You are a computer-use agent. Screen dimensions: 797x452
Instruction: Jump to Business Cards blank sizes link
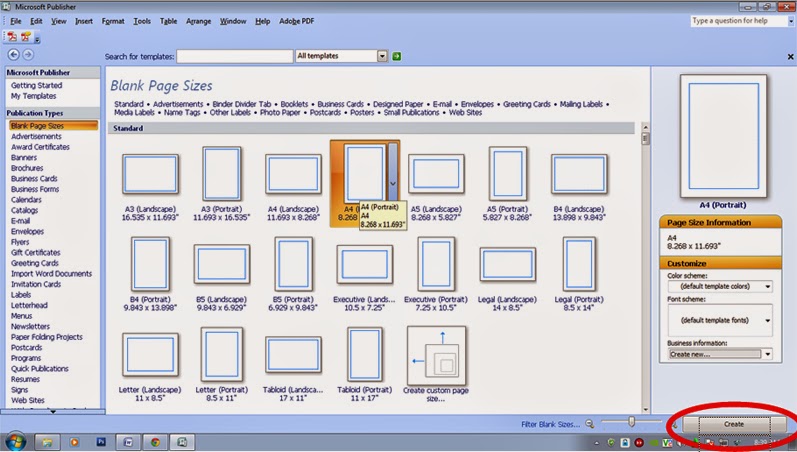[x=341, y=104]
